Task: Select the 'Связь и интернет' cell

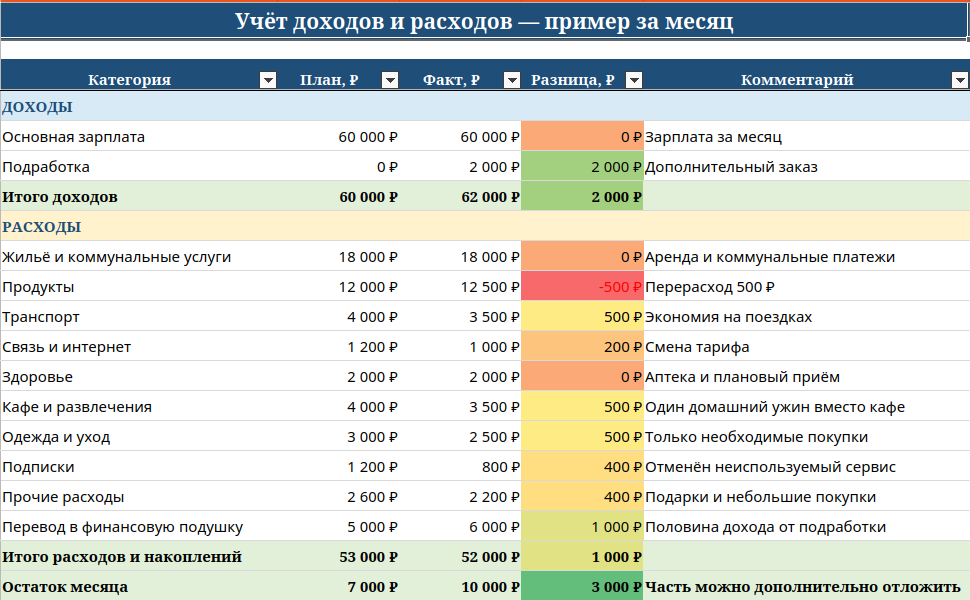Action: (139, 347)
